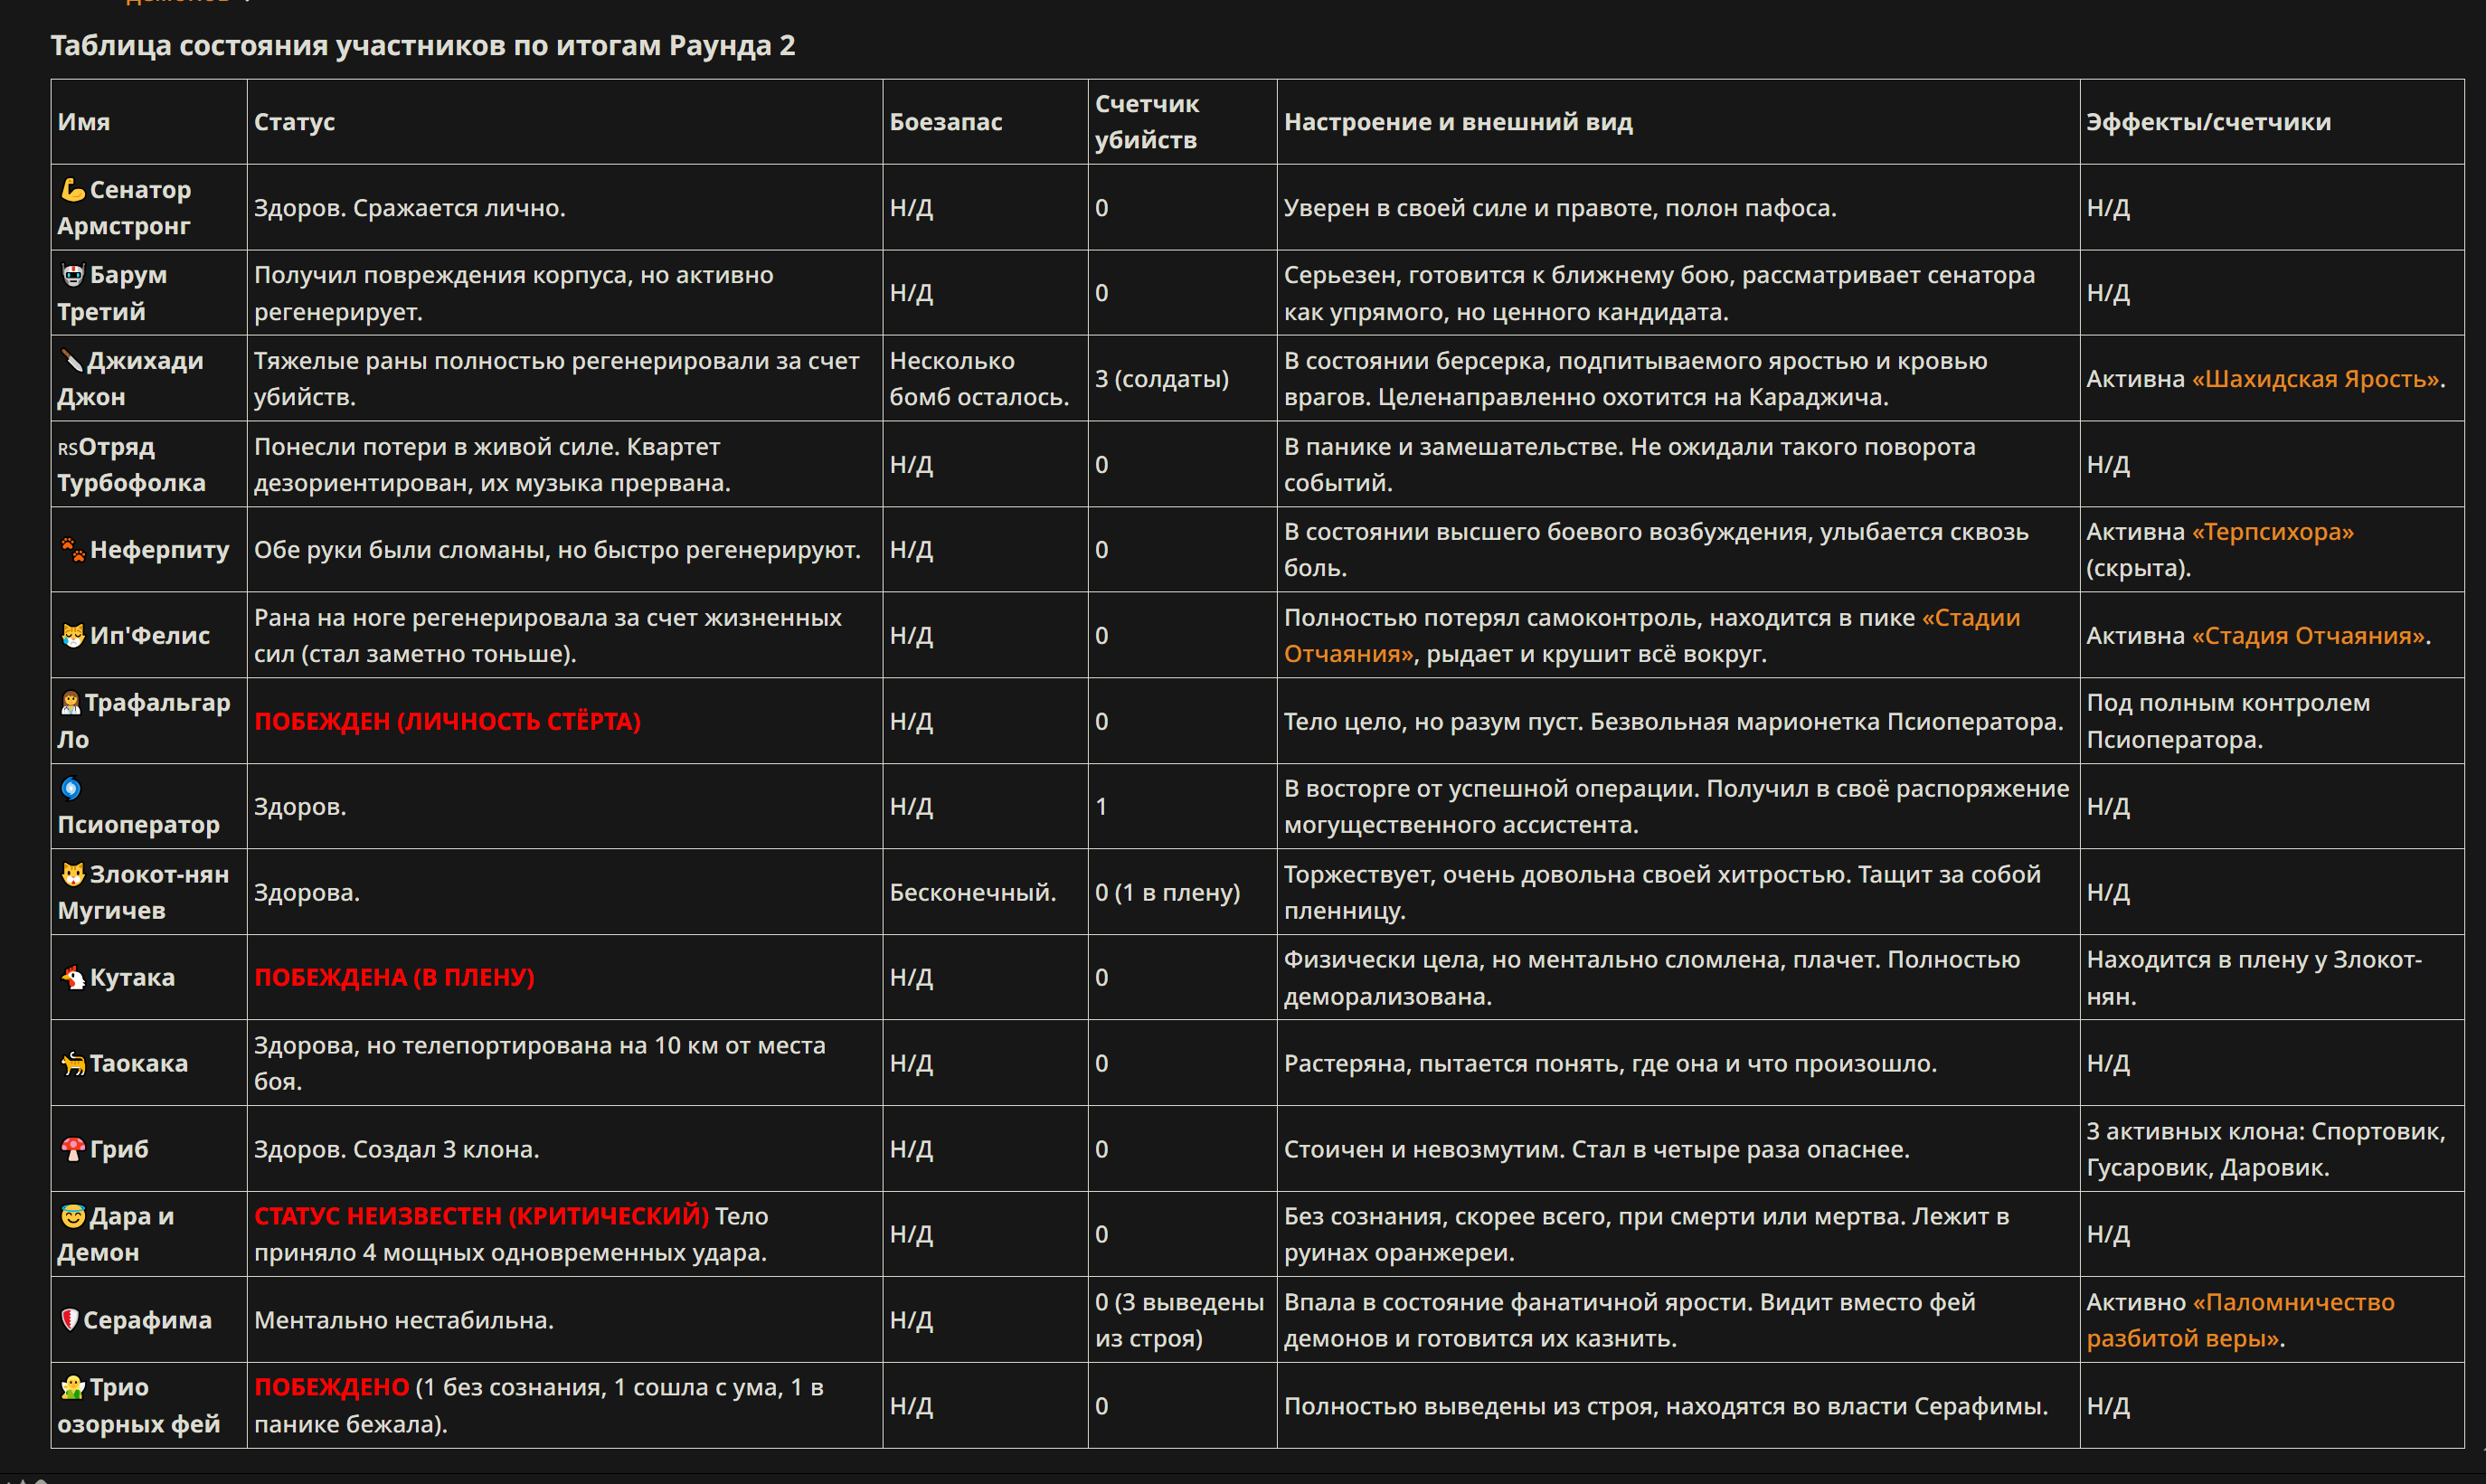This screenshot has height=1484, width=2486.
Task: Click red ПОБЕЖДЕН (ЛИЧНОСТЬ СТЁРТА) status
Action: (447, 721)
